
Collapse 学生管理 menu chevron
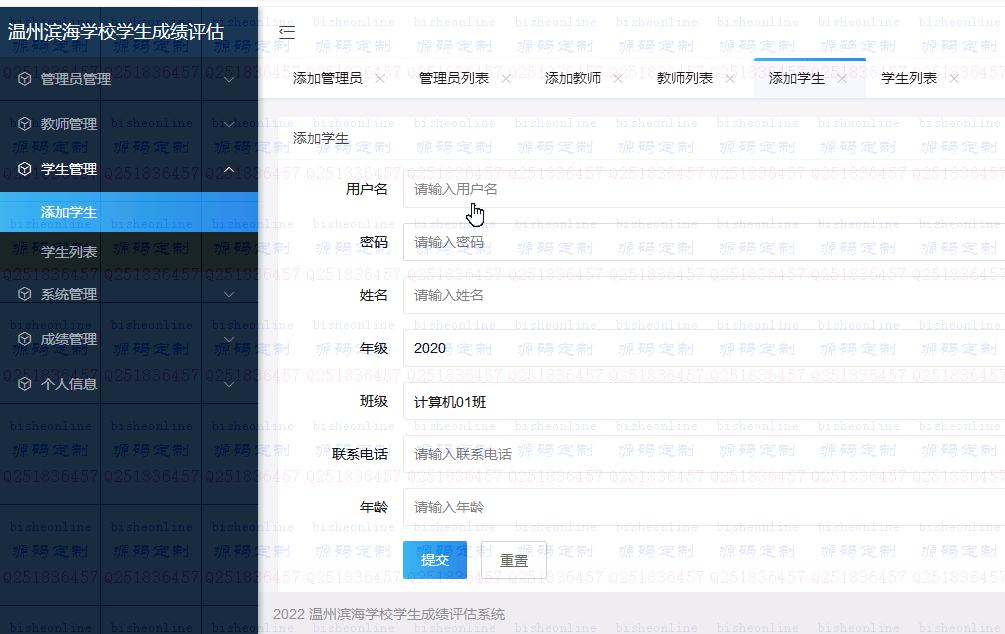pos(229,170)
